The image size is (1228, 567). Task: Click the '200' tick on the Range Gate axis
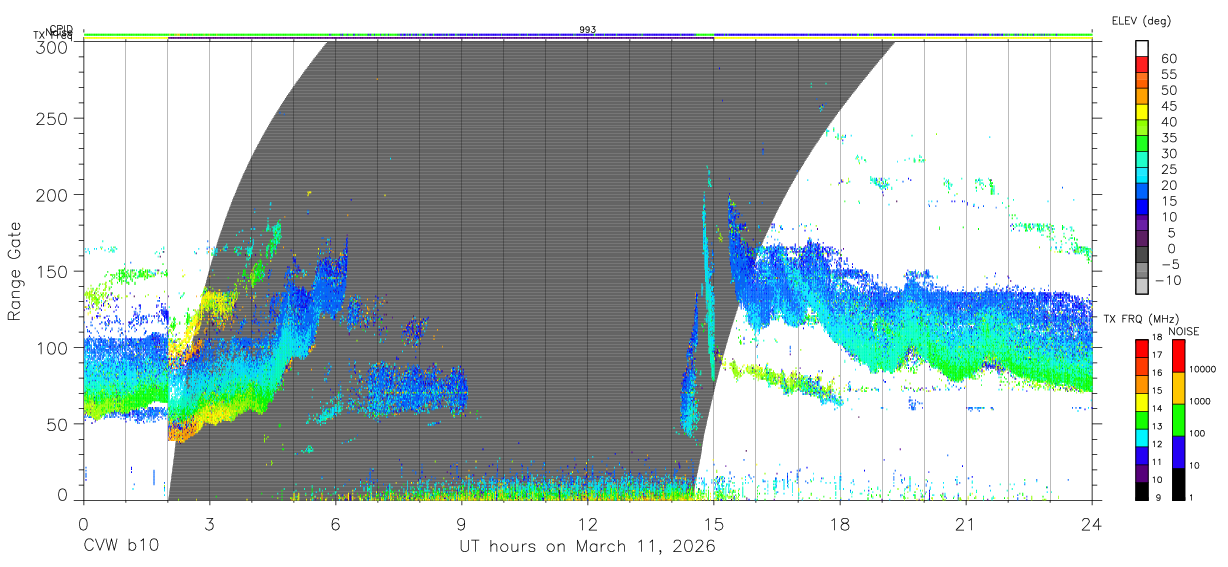click(x=51, y=194)
